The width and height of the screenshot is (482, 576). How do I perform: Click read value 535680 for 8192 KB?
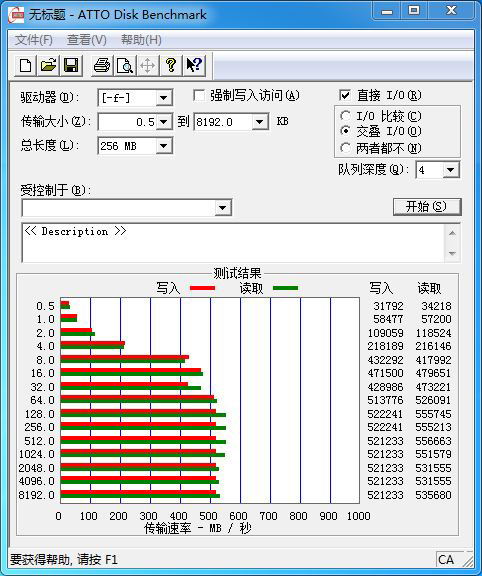coord(434,495)
